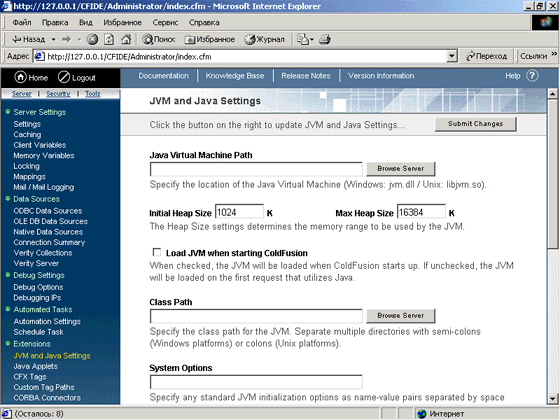The image size is (560, 420).
Task: Open the Вид menu
Action: pos(86,22)
